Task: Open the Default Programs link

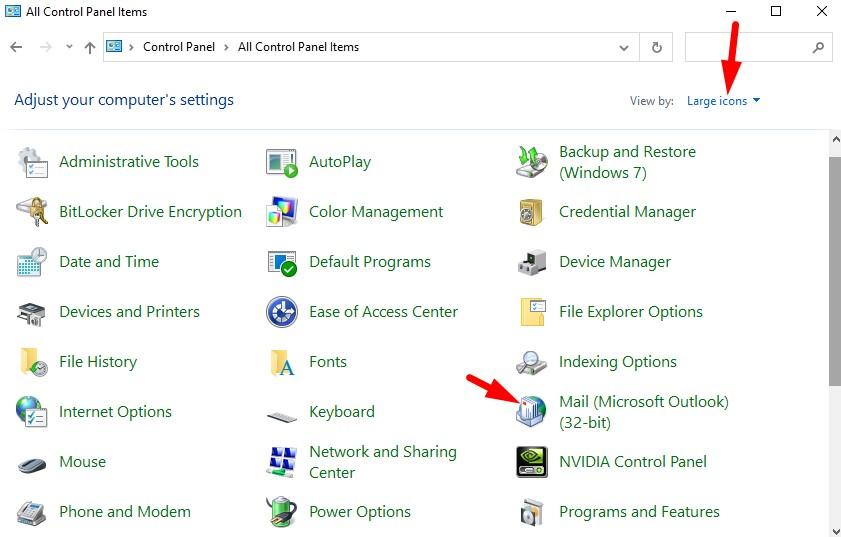Action: tap(370, 262)
